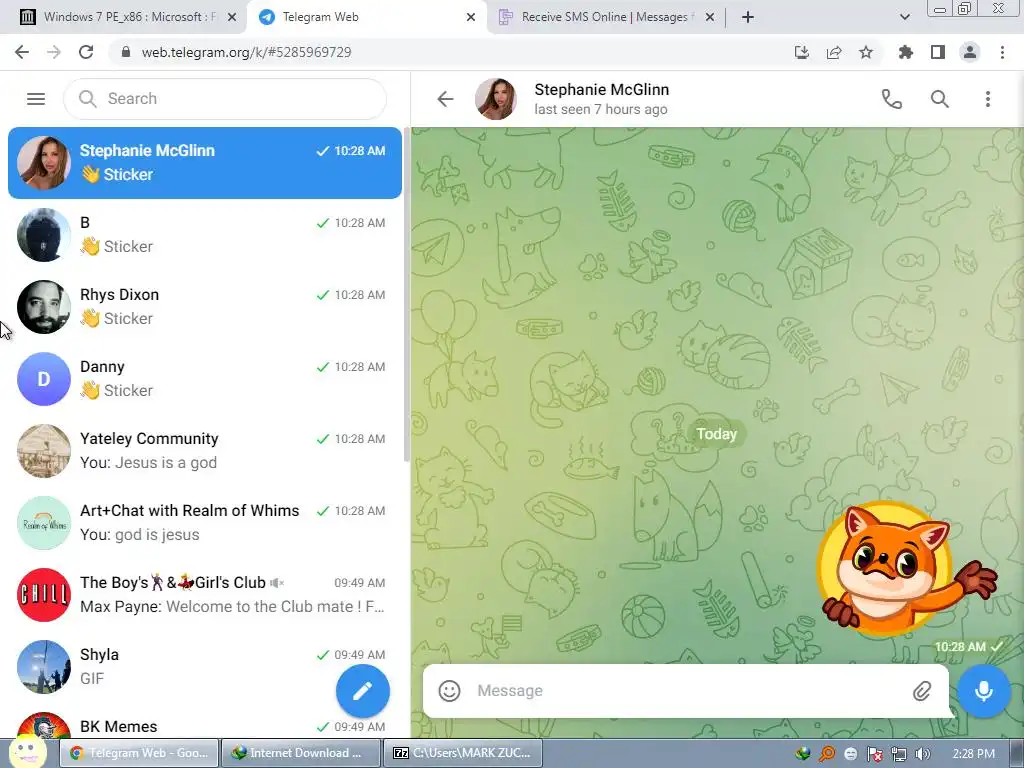View site info via padlock icon
Screen dimensions: 1024x768
point(126,52)
